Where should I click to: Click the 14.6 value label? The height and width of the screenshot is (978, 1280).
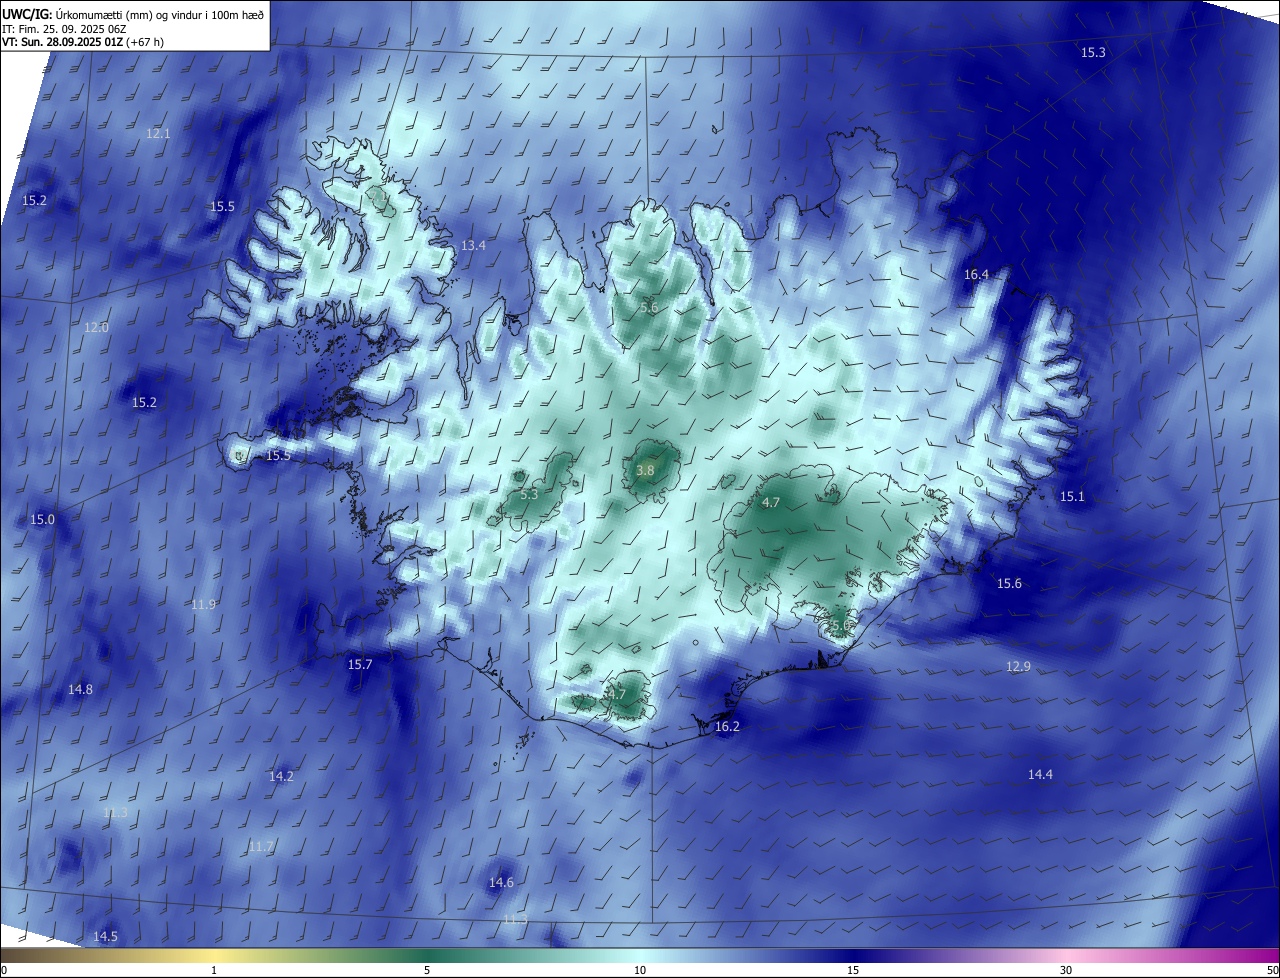(x=501, y=882)
